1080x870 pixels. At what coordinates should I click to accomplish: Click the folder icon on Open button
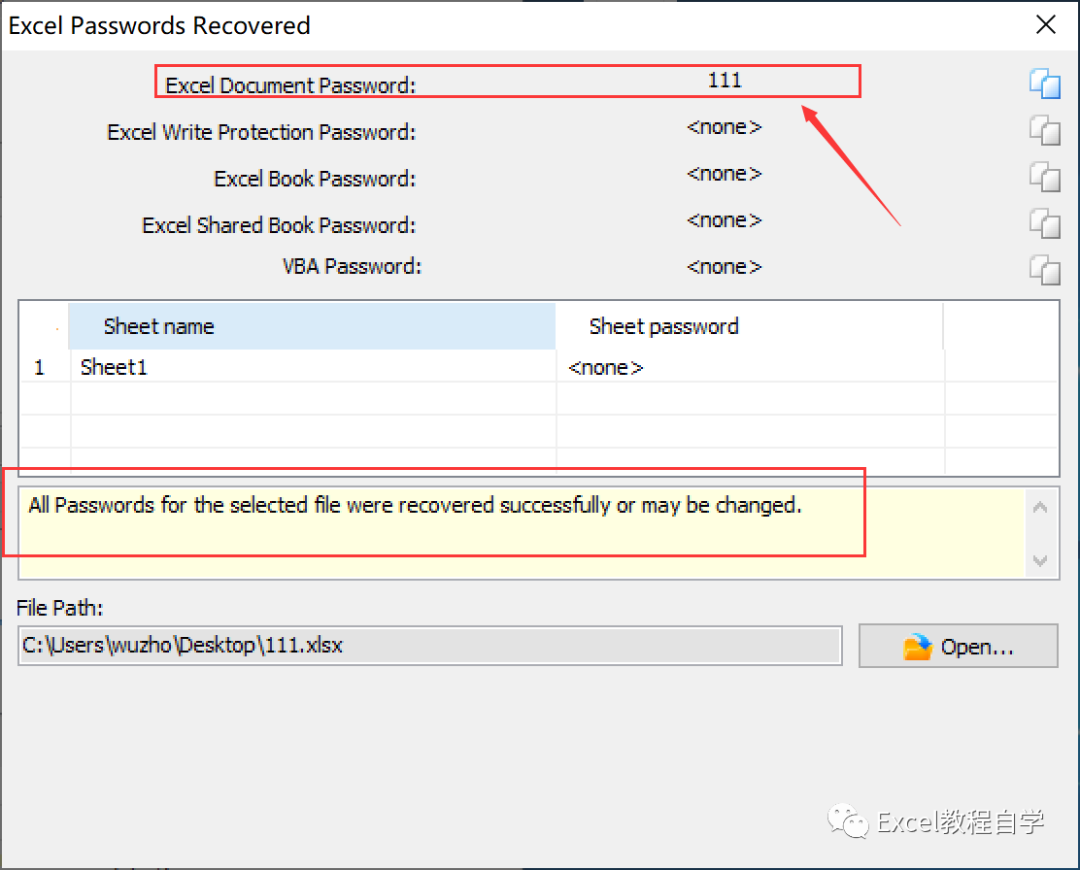click(x=917, y=647)
